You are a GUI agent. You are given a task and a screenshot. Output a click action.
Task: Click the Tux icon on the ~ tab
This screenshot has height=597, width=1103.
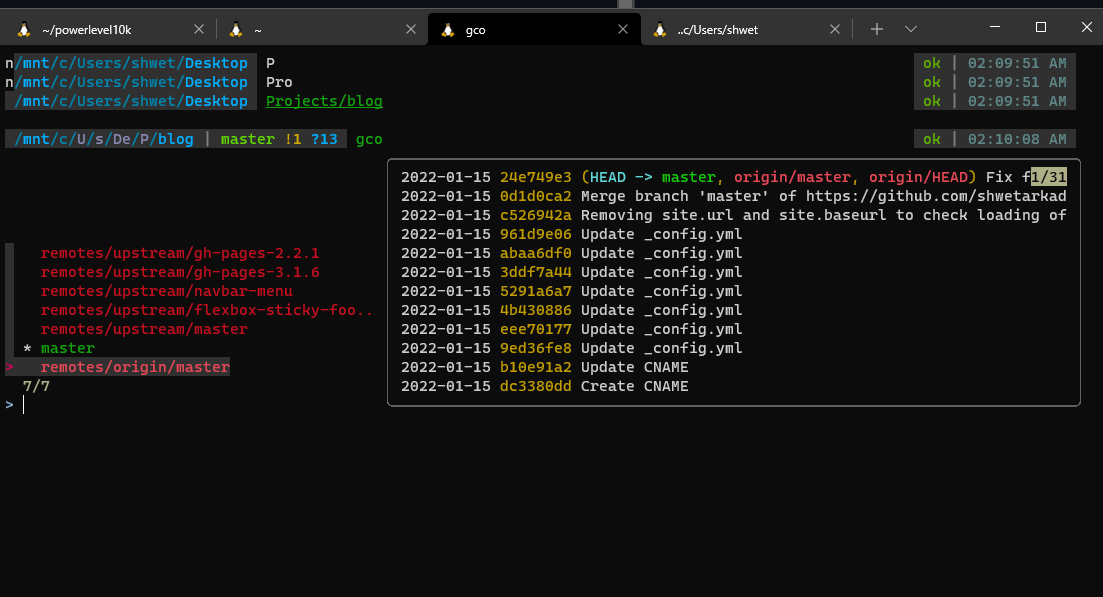(236, 29)
